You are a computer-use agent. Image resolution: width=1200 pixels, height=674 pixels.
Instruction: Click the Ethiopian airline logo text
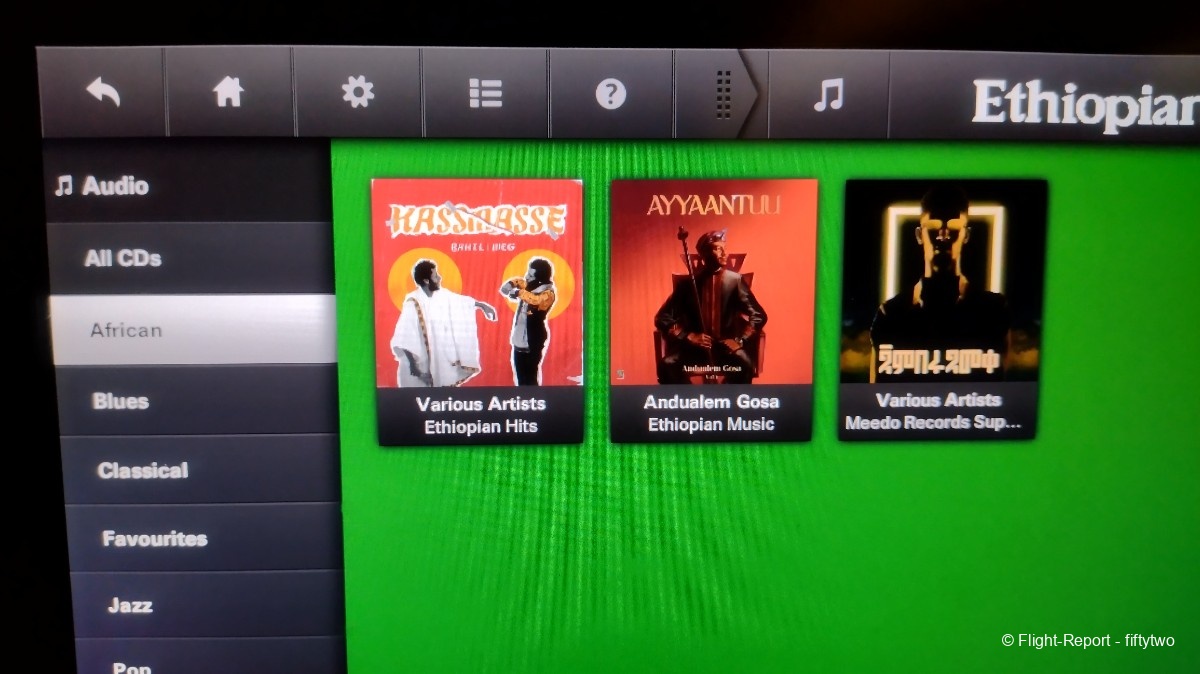click(x=1086, y=104)
